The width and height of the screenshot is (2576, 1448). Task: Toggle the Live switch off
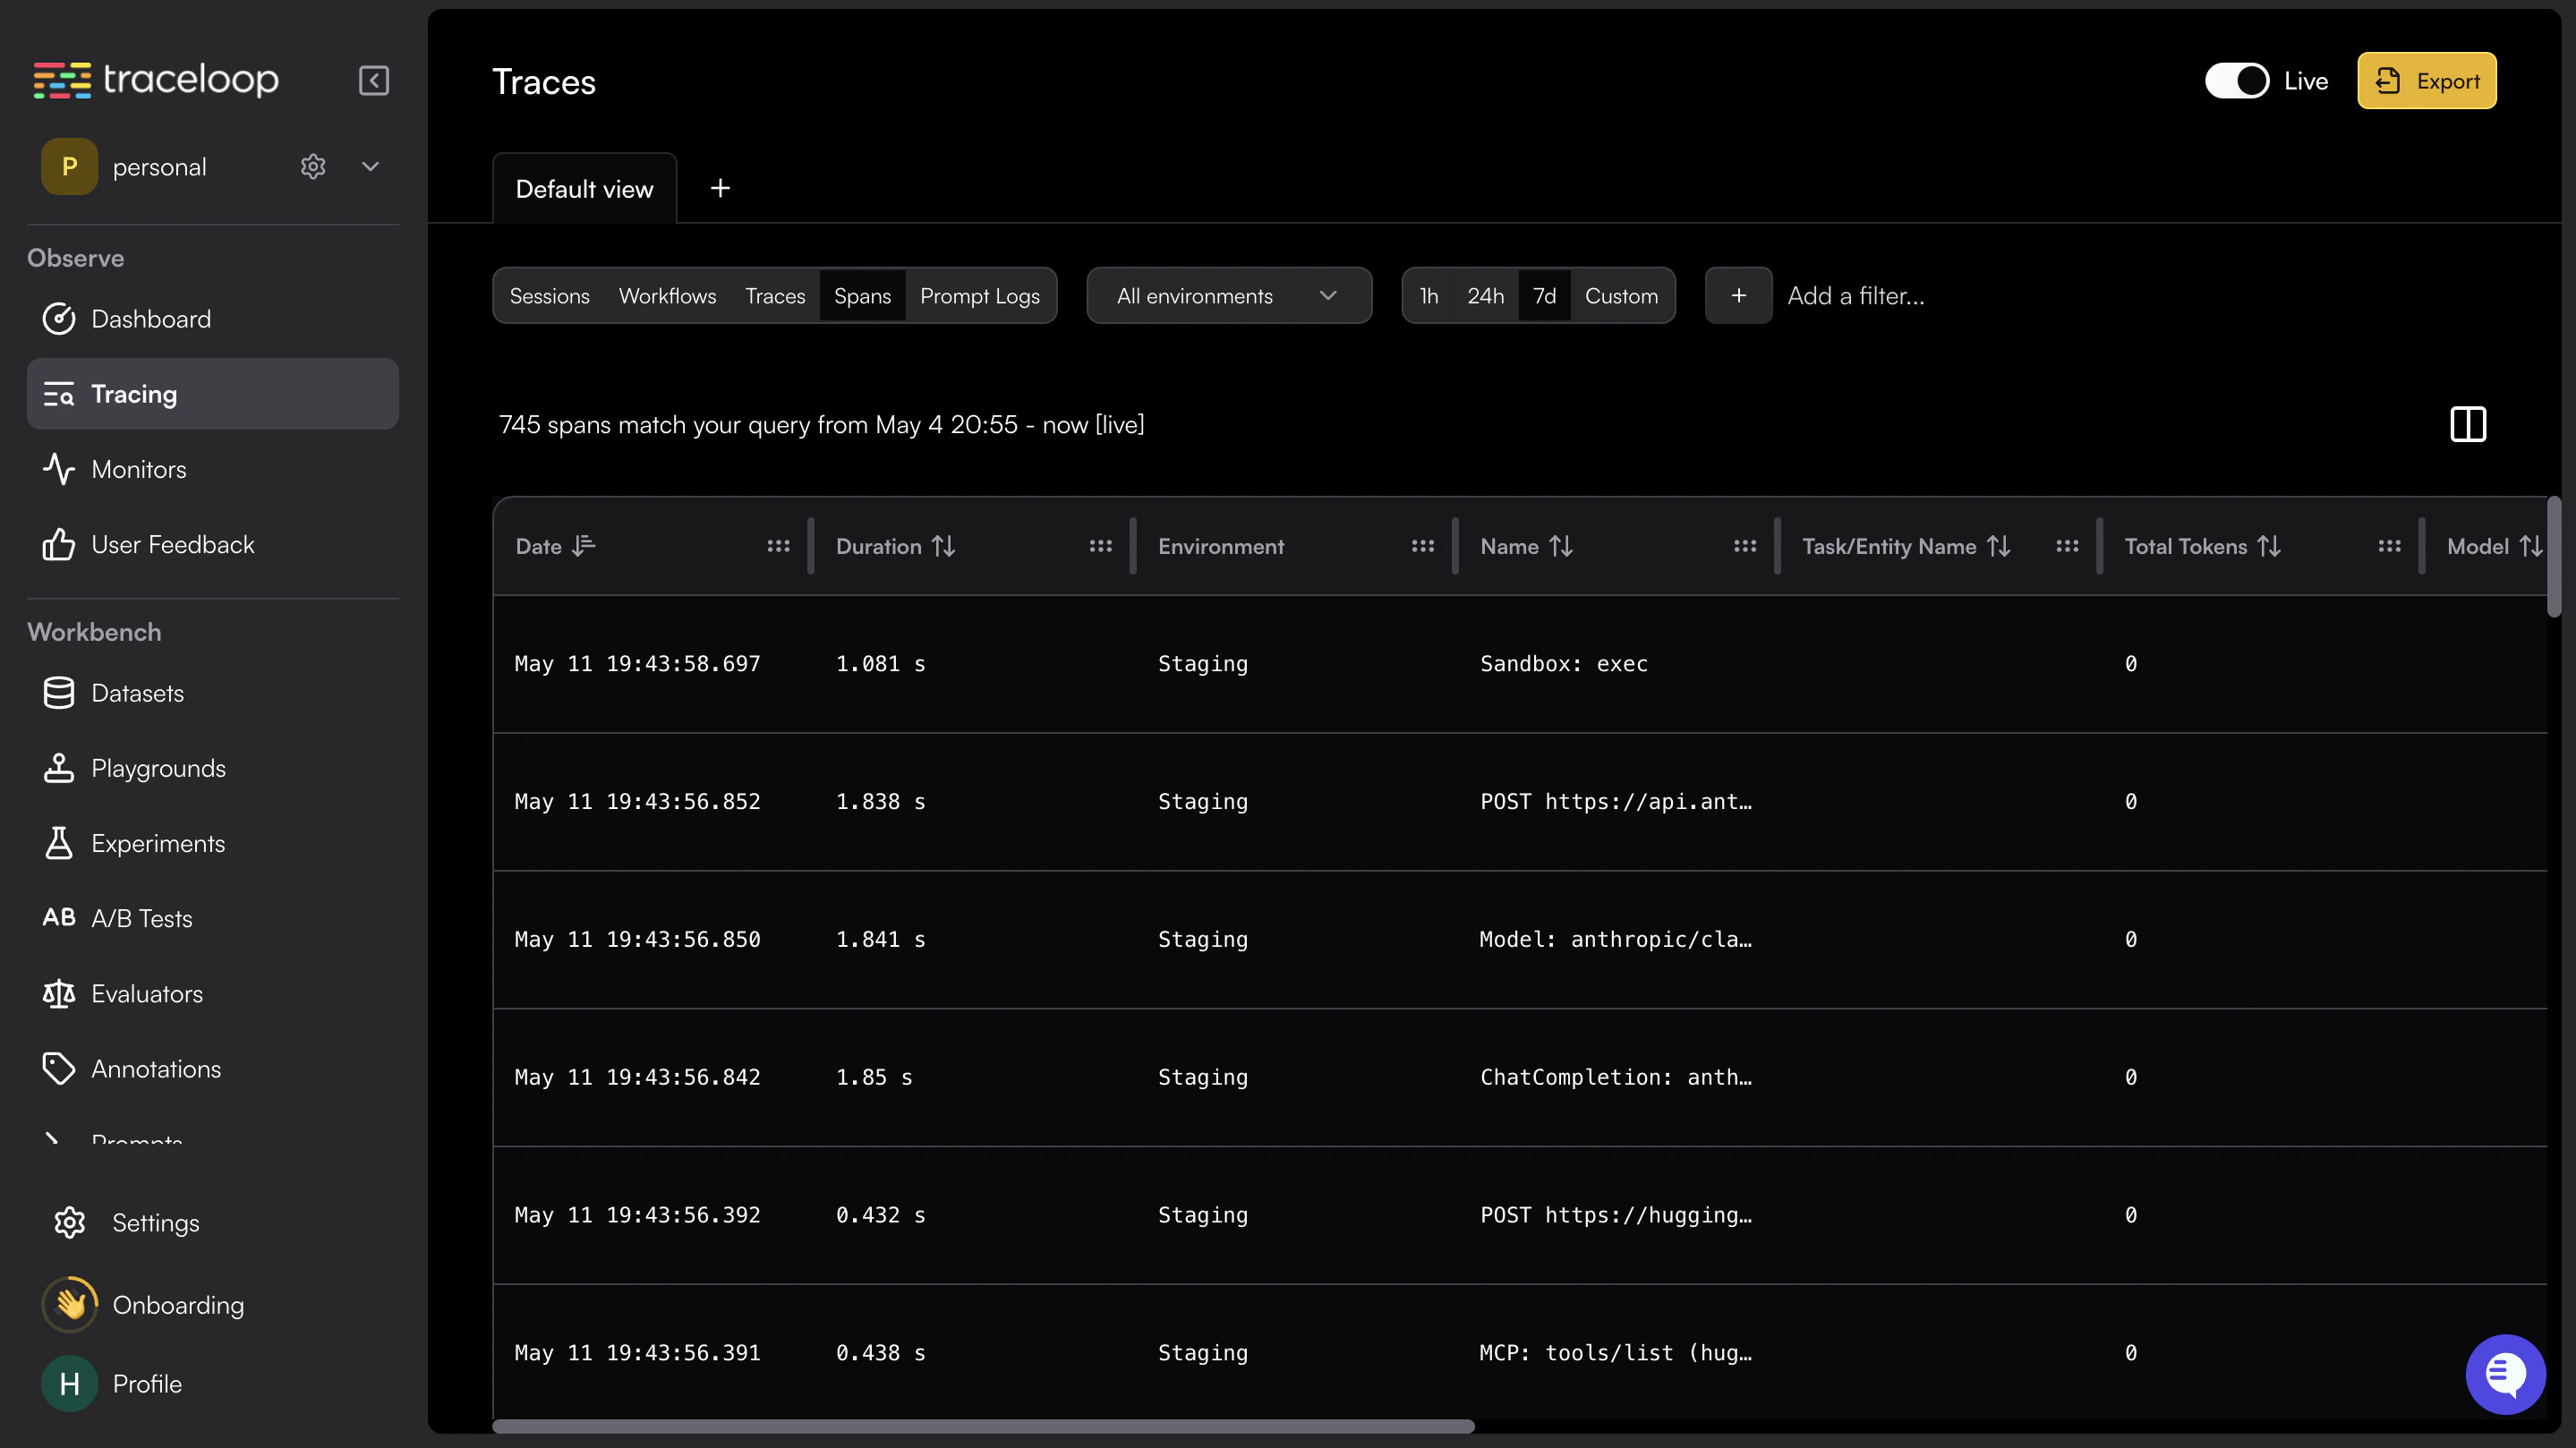pos(2236,81)
